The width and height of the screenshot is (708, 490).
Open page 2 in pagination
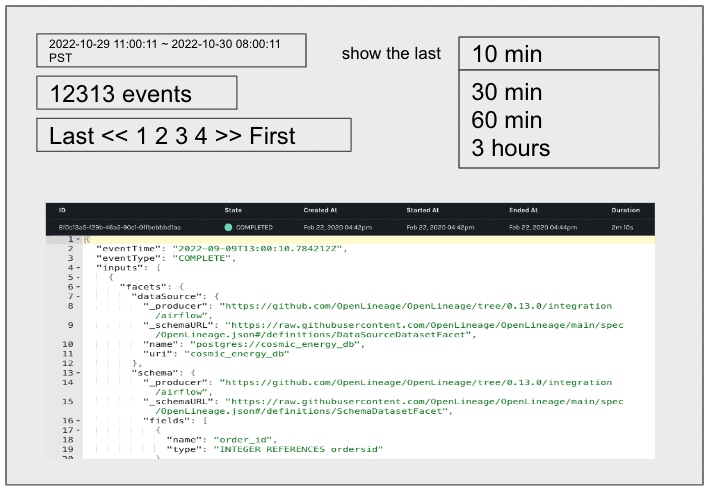click(161, 135)
